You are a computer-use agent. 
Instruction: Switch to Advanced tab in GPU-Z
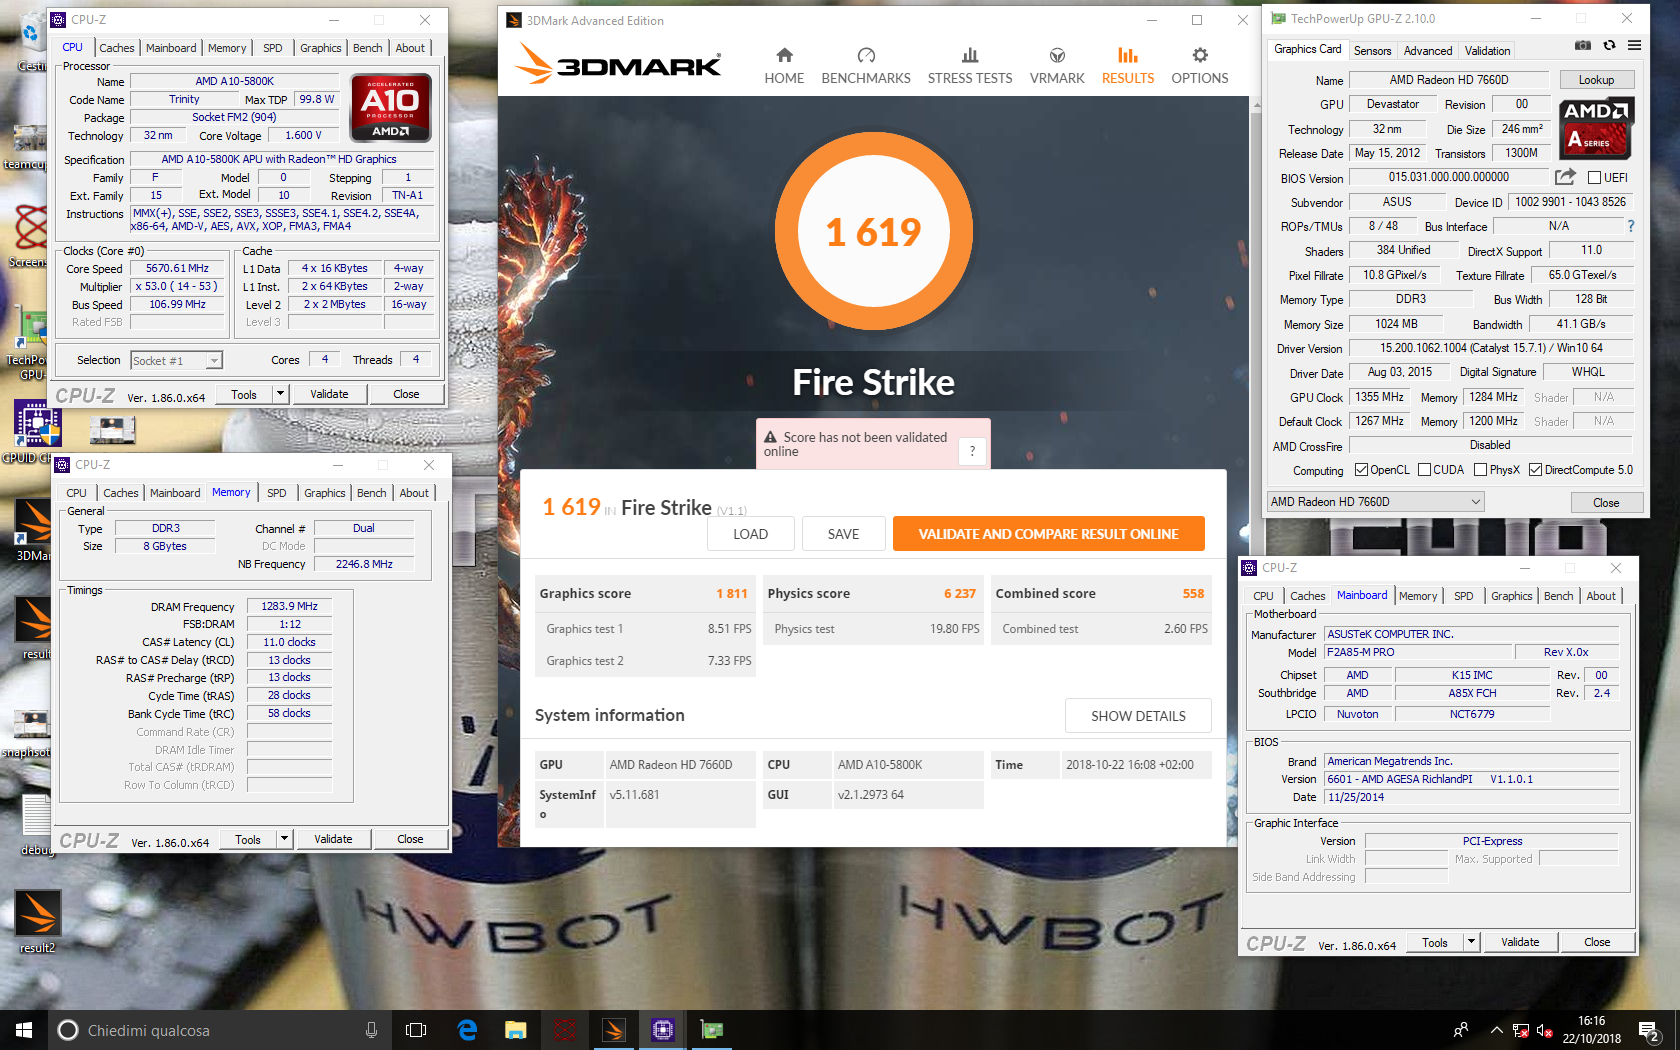[x=1427, y=50]
